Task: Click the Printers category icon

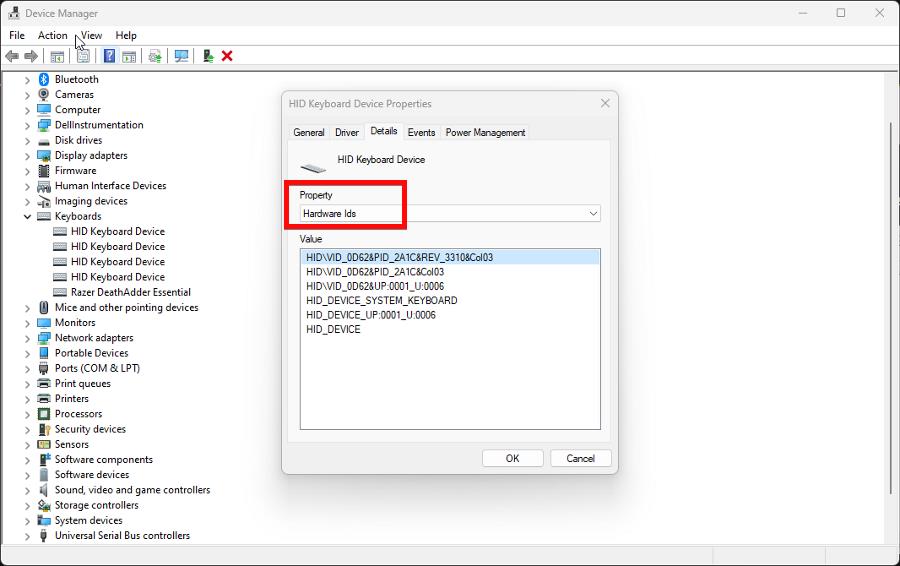Action: tap(44, 399)
